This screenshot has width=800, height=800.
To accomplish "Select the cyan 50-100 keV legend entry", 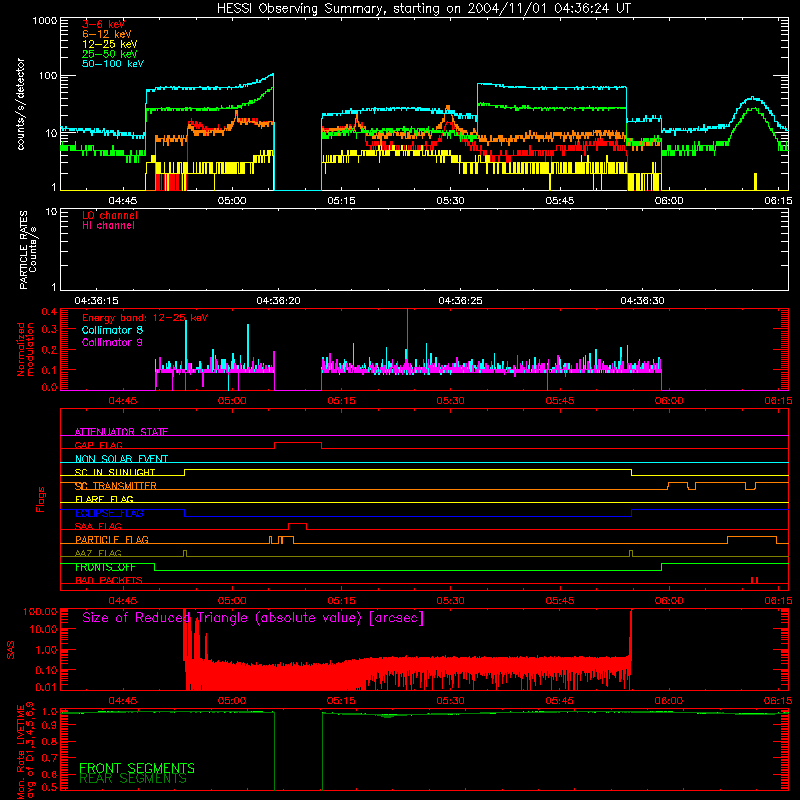I will pyautogui.click(x=113, y=64).
